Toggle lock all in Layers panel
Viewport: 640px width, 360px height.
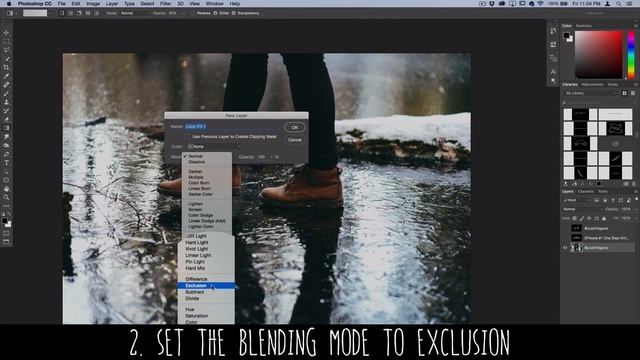coord(604,219)
